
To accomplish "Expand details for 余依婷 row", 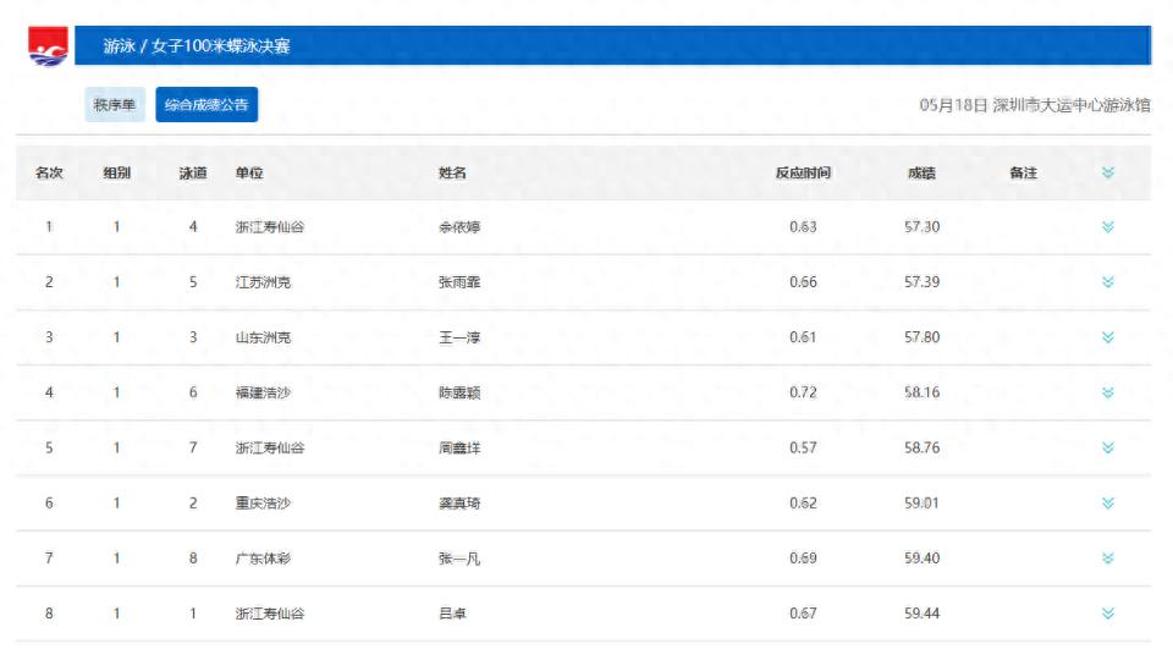I will tap(1108, 227).
